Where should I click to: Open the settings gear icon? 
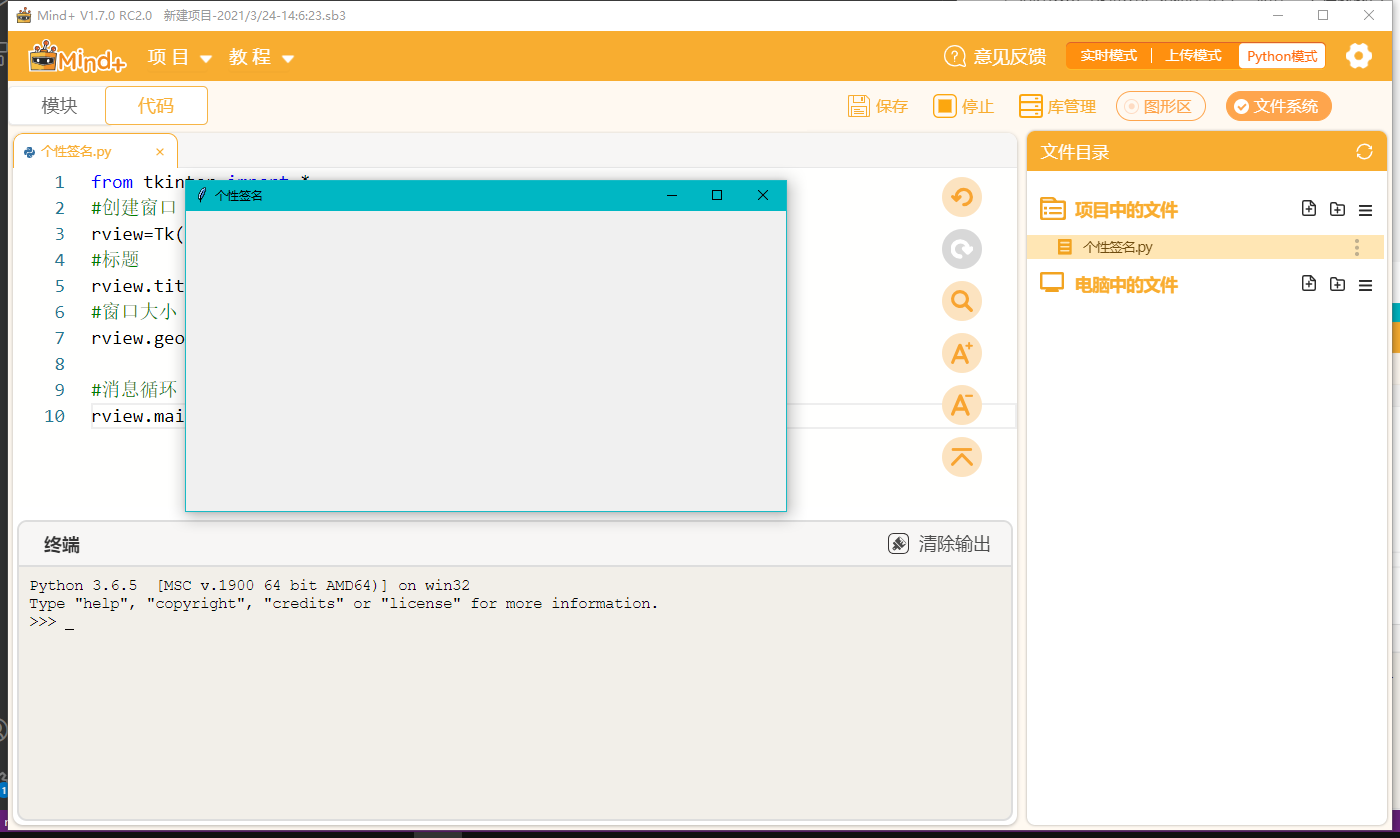click(x=1358, y=56)
